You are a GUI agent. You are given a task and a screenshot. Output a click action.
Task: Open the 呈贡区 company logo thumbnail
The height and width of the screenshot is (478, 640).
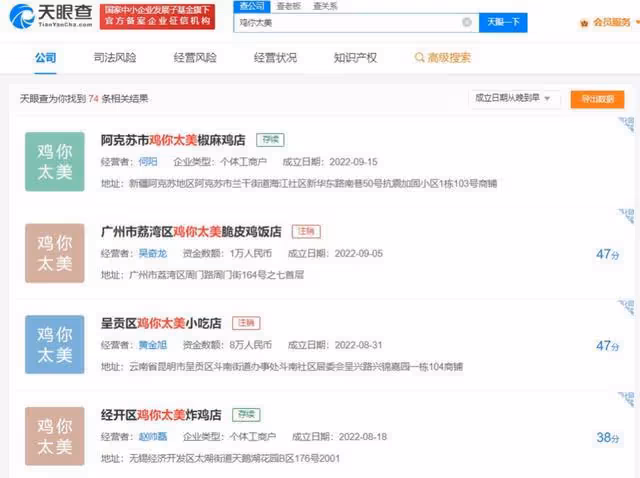(x=55, y=345)
